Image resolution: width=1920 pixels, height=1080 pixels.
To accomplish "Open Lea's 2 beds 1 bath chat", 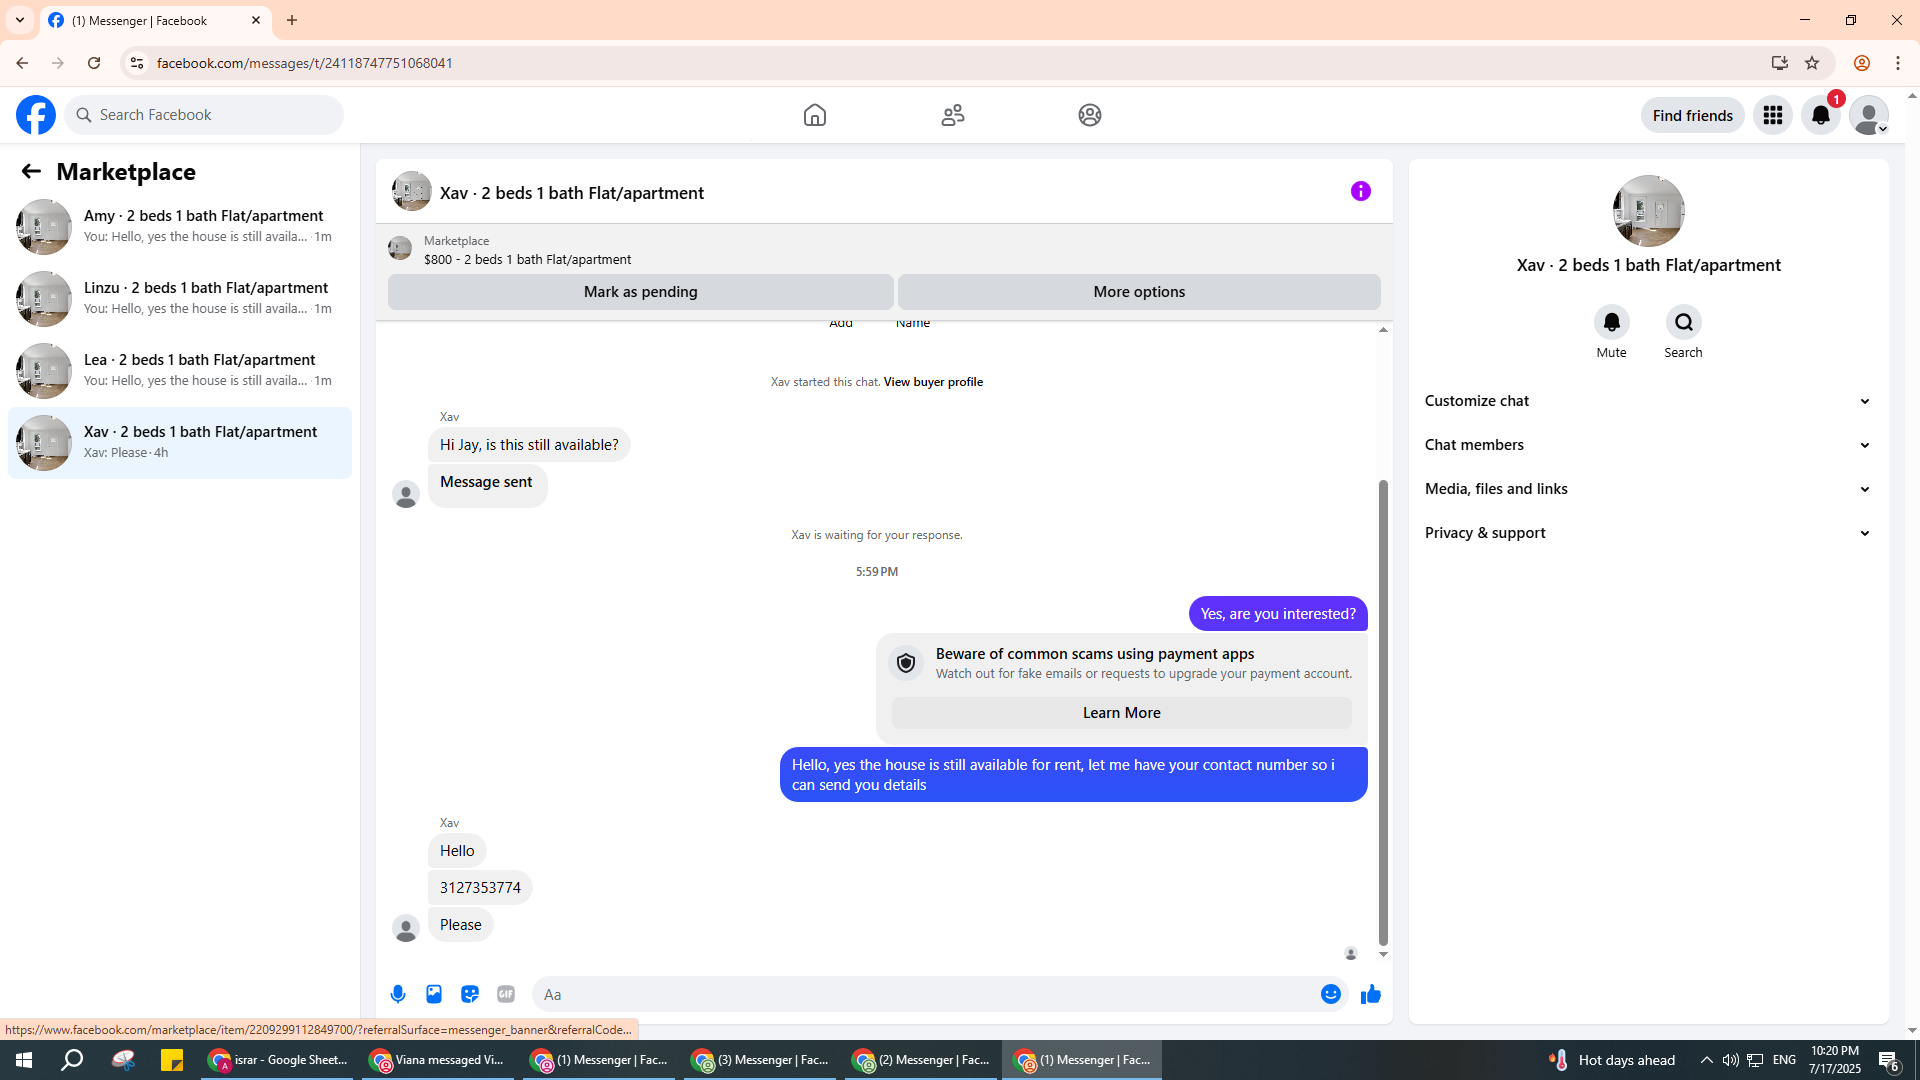I will (x=180, y=370).
